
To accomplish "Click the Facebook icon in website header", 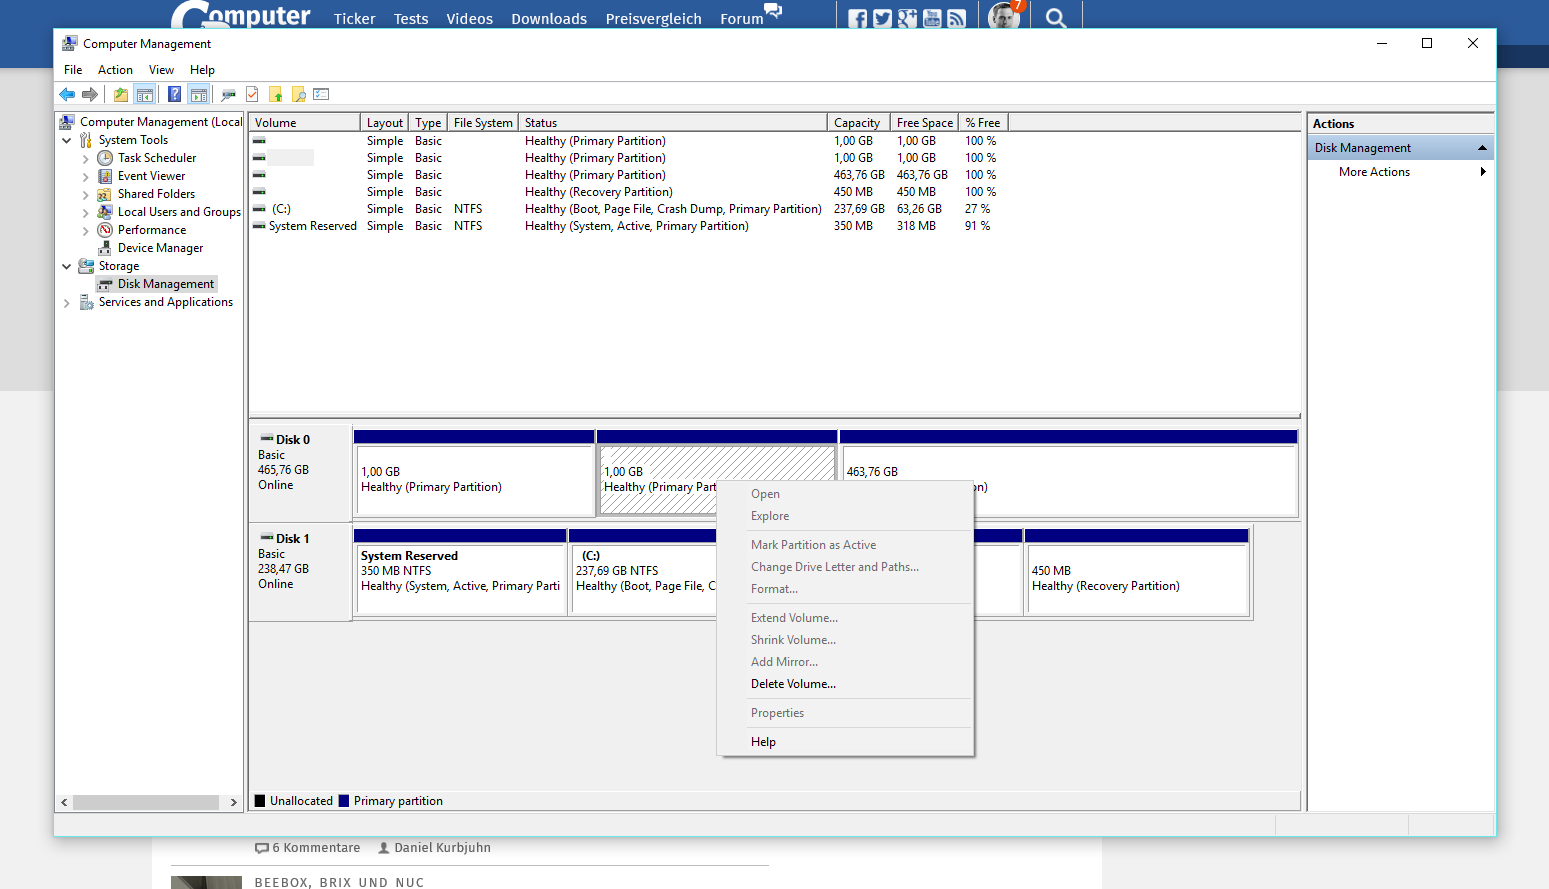I will tap(858, 18).
